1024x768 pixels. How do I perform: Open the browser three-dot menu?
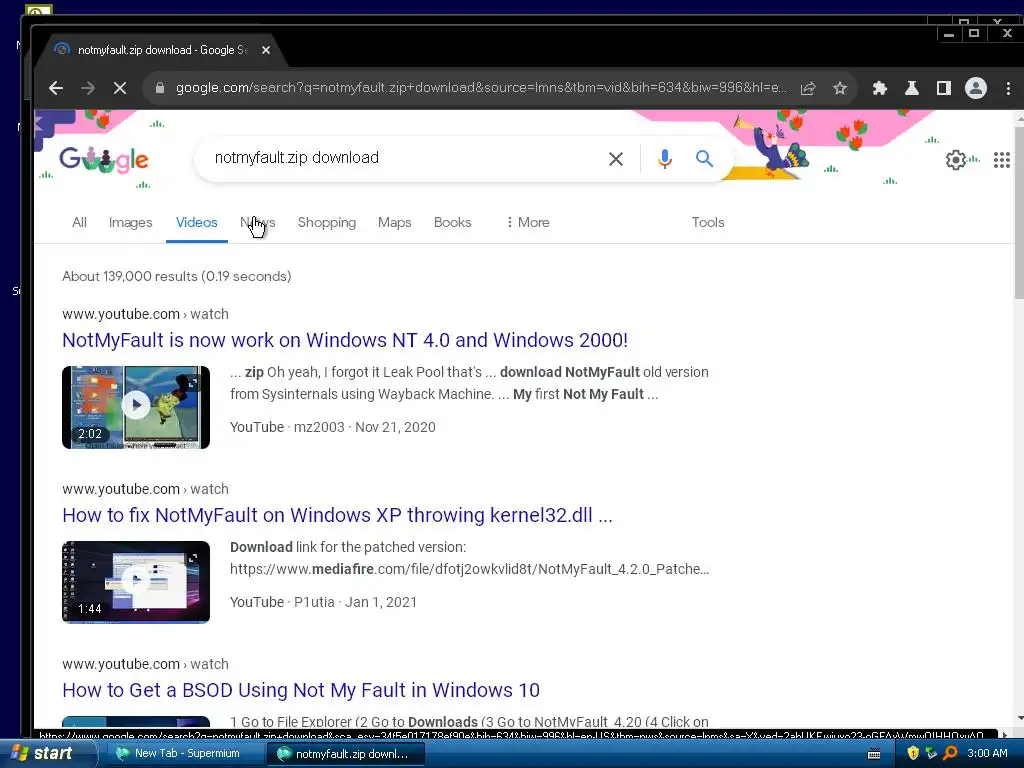click(1008, 88)
